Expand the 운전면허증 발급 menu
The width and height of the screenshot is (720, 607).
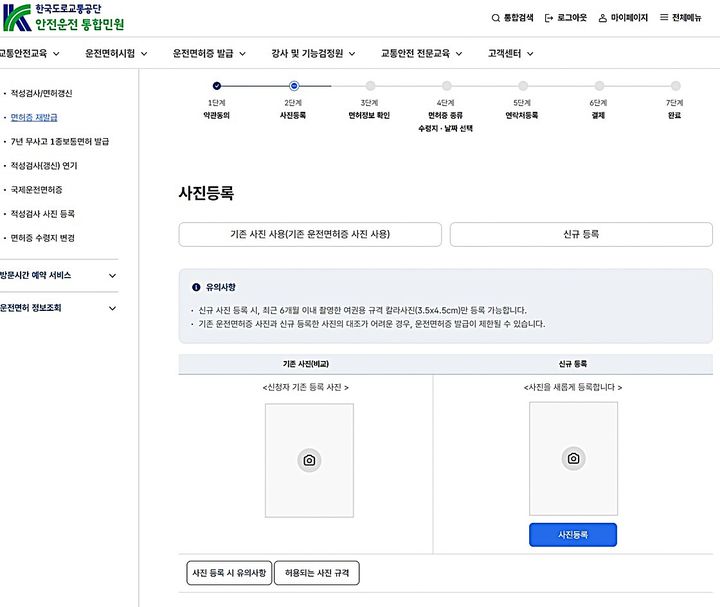click(x=209, y=54)
